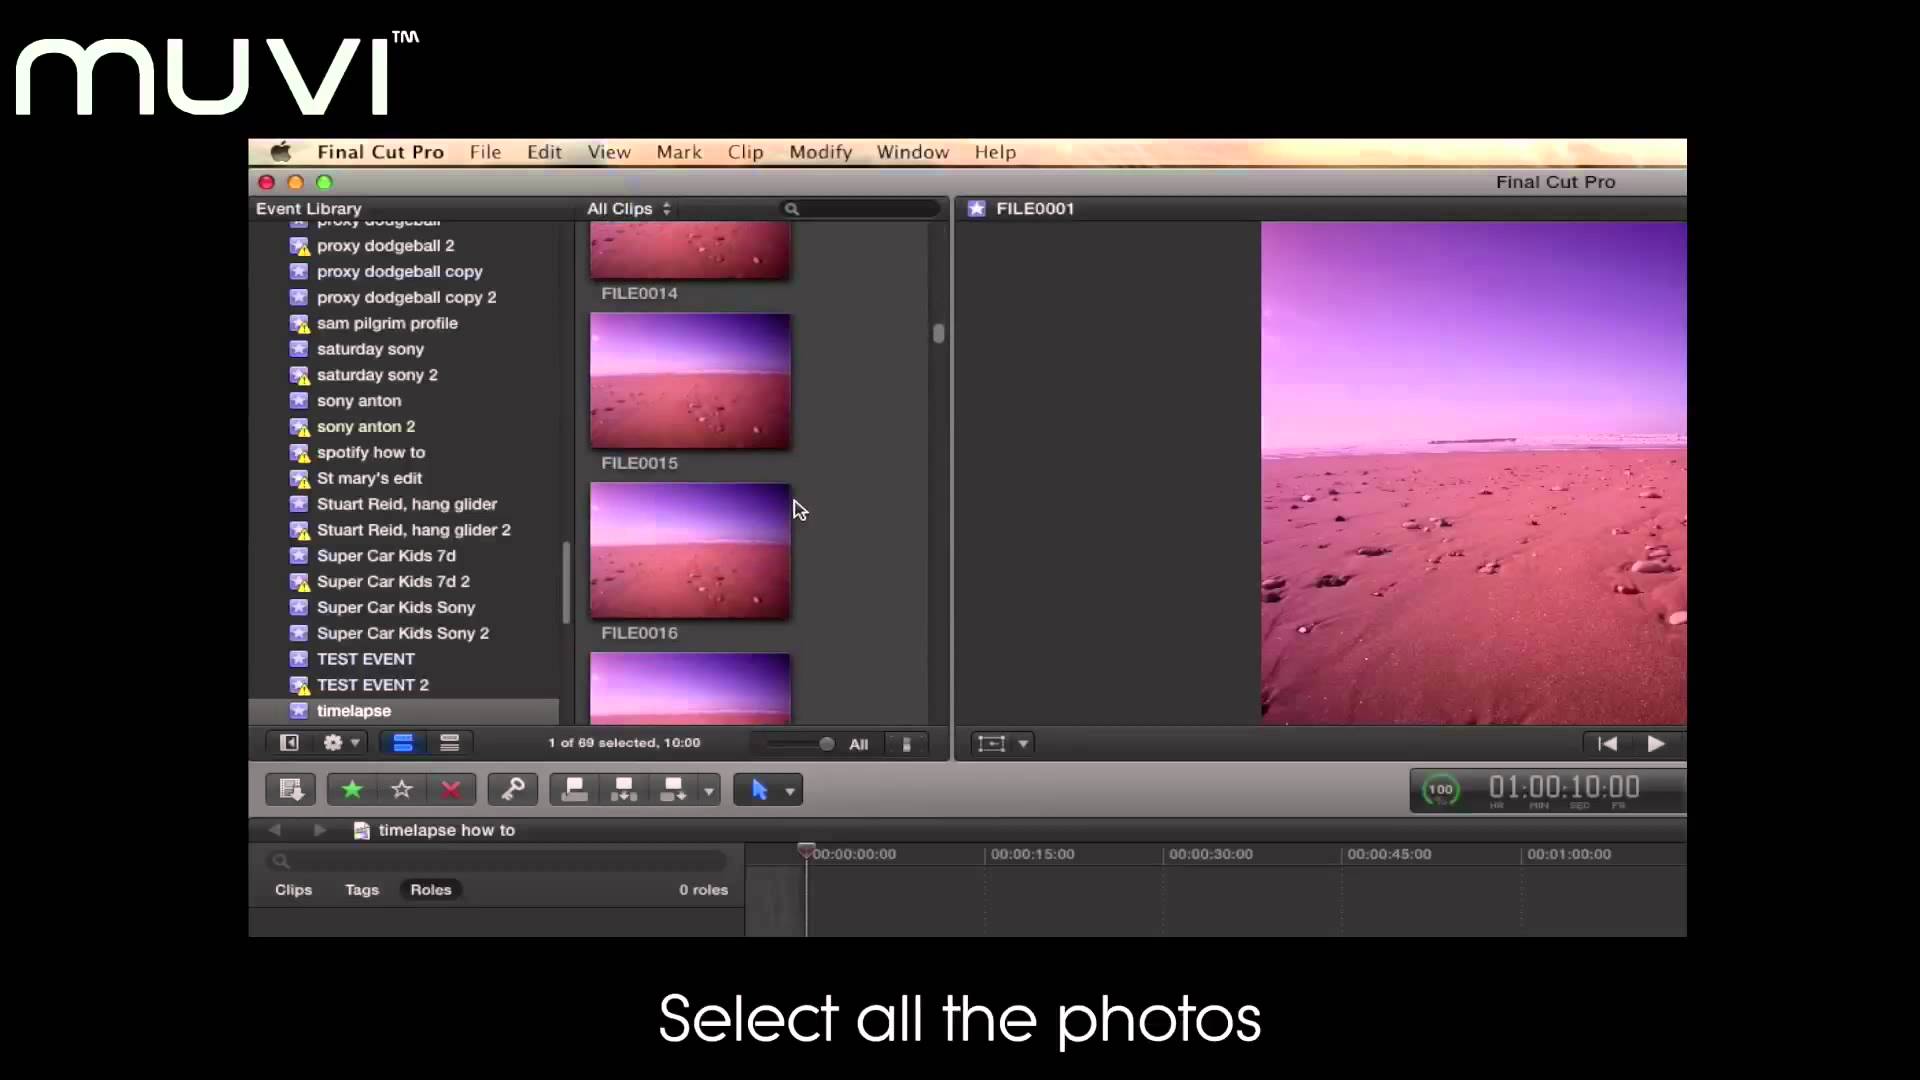The width and height of the screenshot is (1920, 1080).
Task: Adjust the clip duration zoom slider
Action: click(x=826, y=744)
